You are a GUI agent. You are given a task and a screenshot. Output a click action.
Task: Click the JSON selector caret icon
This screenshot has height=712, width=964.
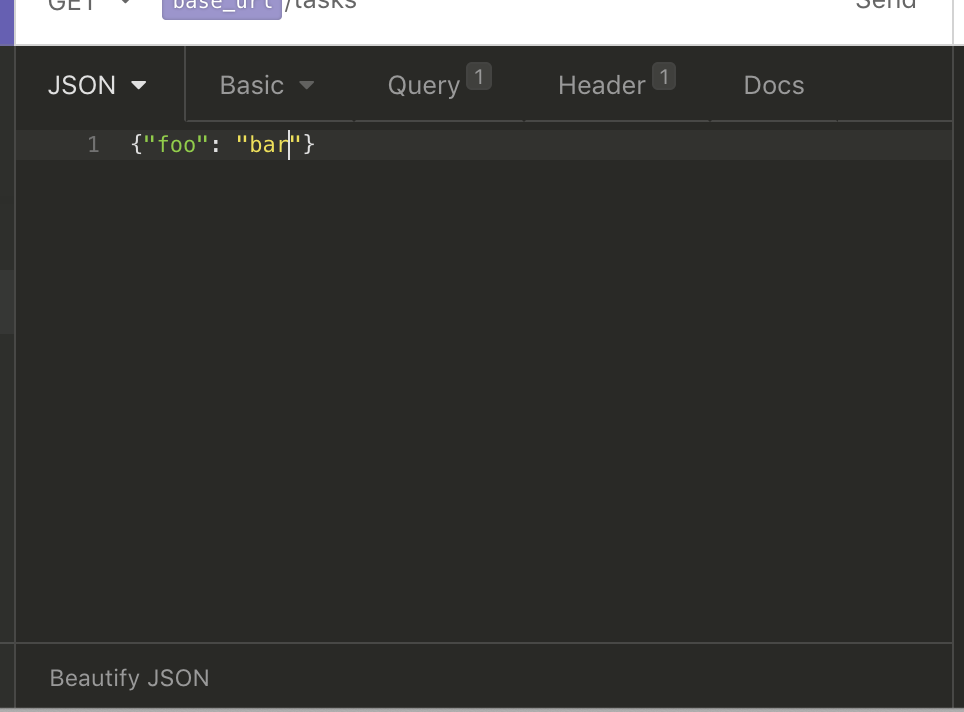click(141, 86)
